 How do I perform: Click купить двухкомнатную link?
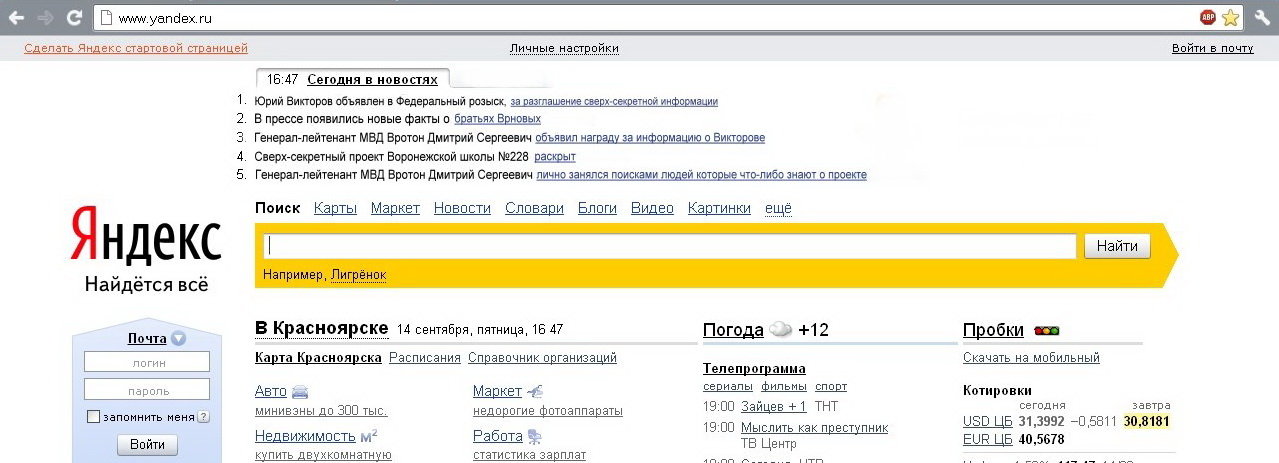coord(323,455)
